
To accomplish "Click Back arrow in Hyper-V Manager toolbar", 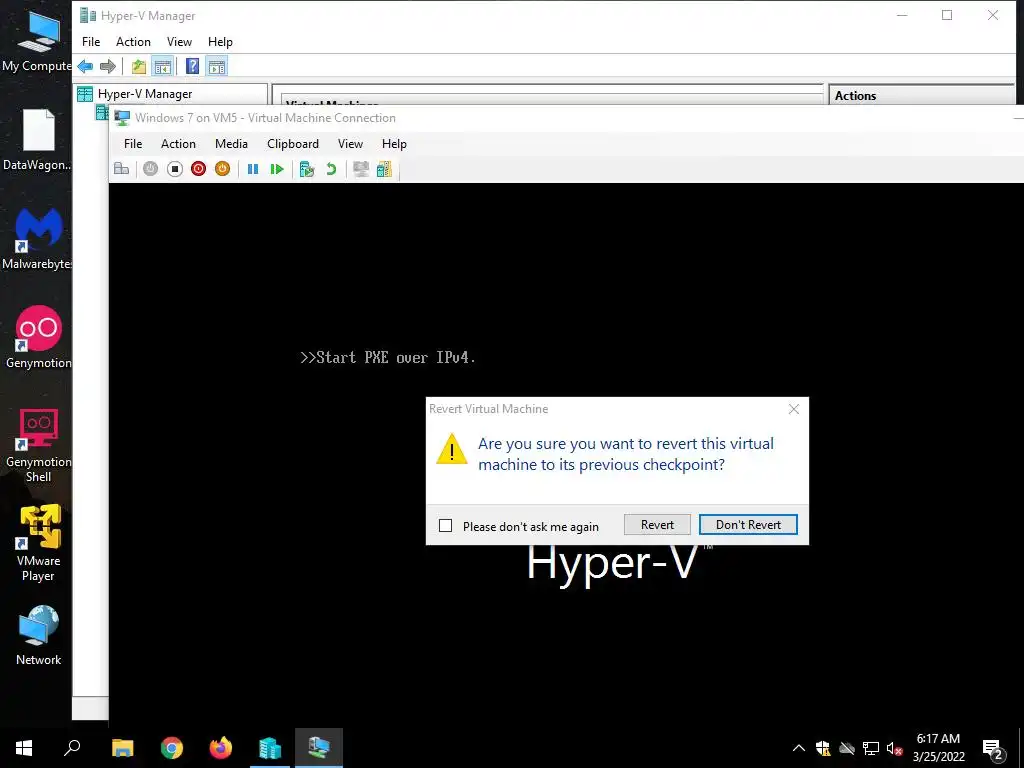I will 85,66.
